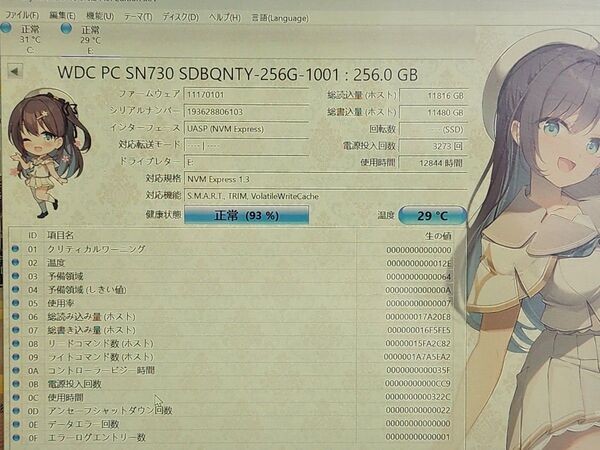Click the status icon for row 01
Image resolution: width=600 pixels, height=450 pixels.
point(15,249)
